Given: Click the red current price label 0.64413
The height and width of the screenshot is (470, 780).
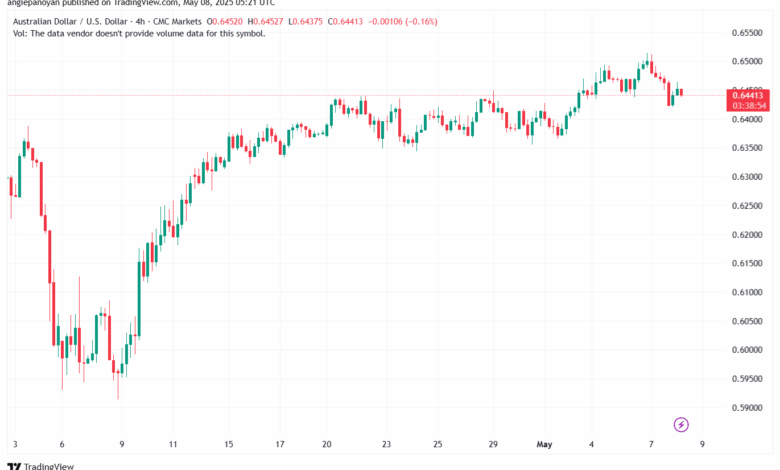Looking at the screenshot, I should [x=748, y=95].
